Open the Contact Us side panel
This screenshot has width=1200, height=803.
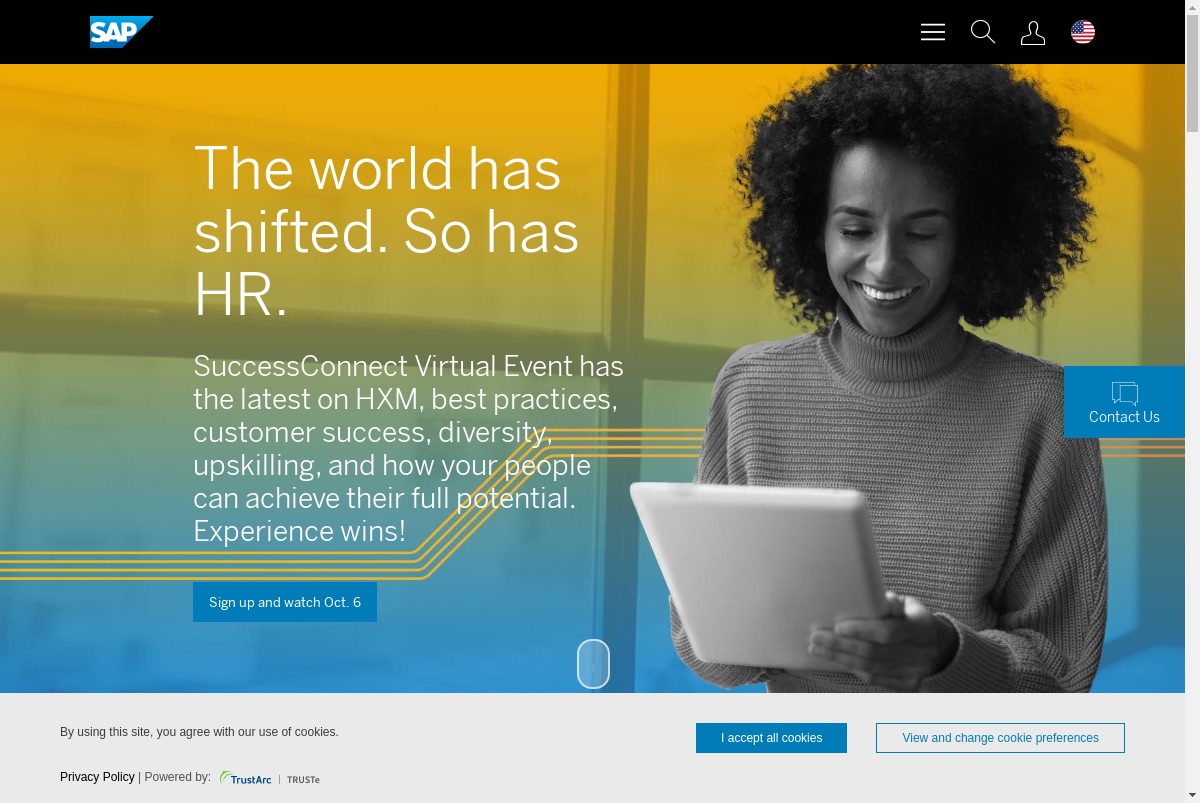pyautogui.click(x=1124, y=402)
